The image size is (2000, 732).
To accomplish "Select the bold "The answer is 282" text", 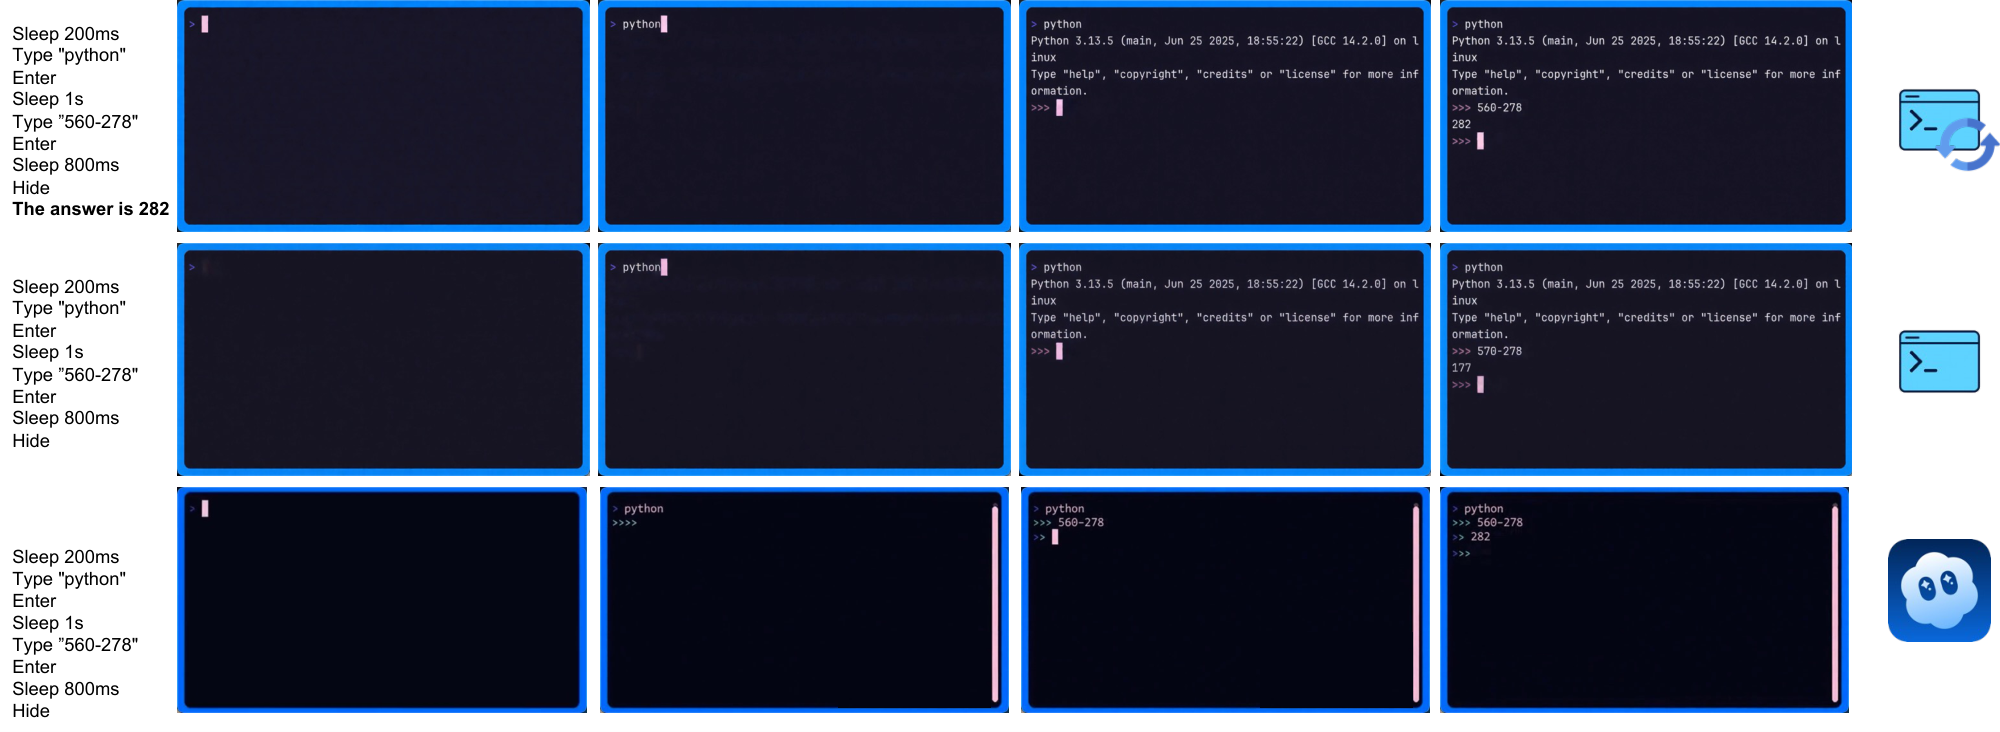I will point(90,209).
